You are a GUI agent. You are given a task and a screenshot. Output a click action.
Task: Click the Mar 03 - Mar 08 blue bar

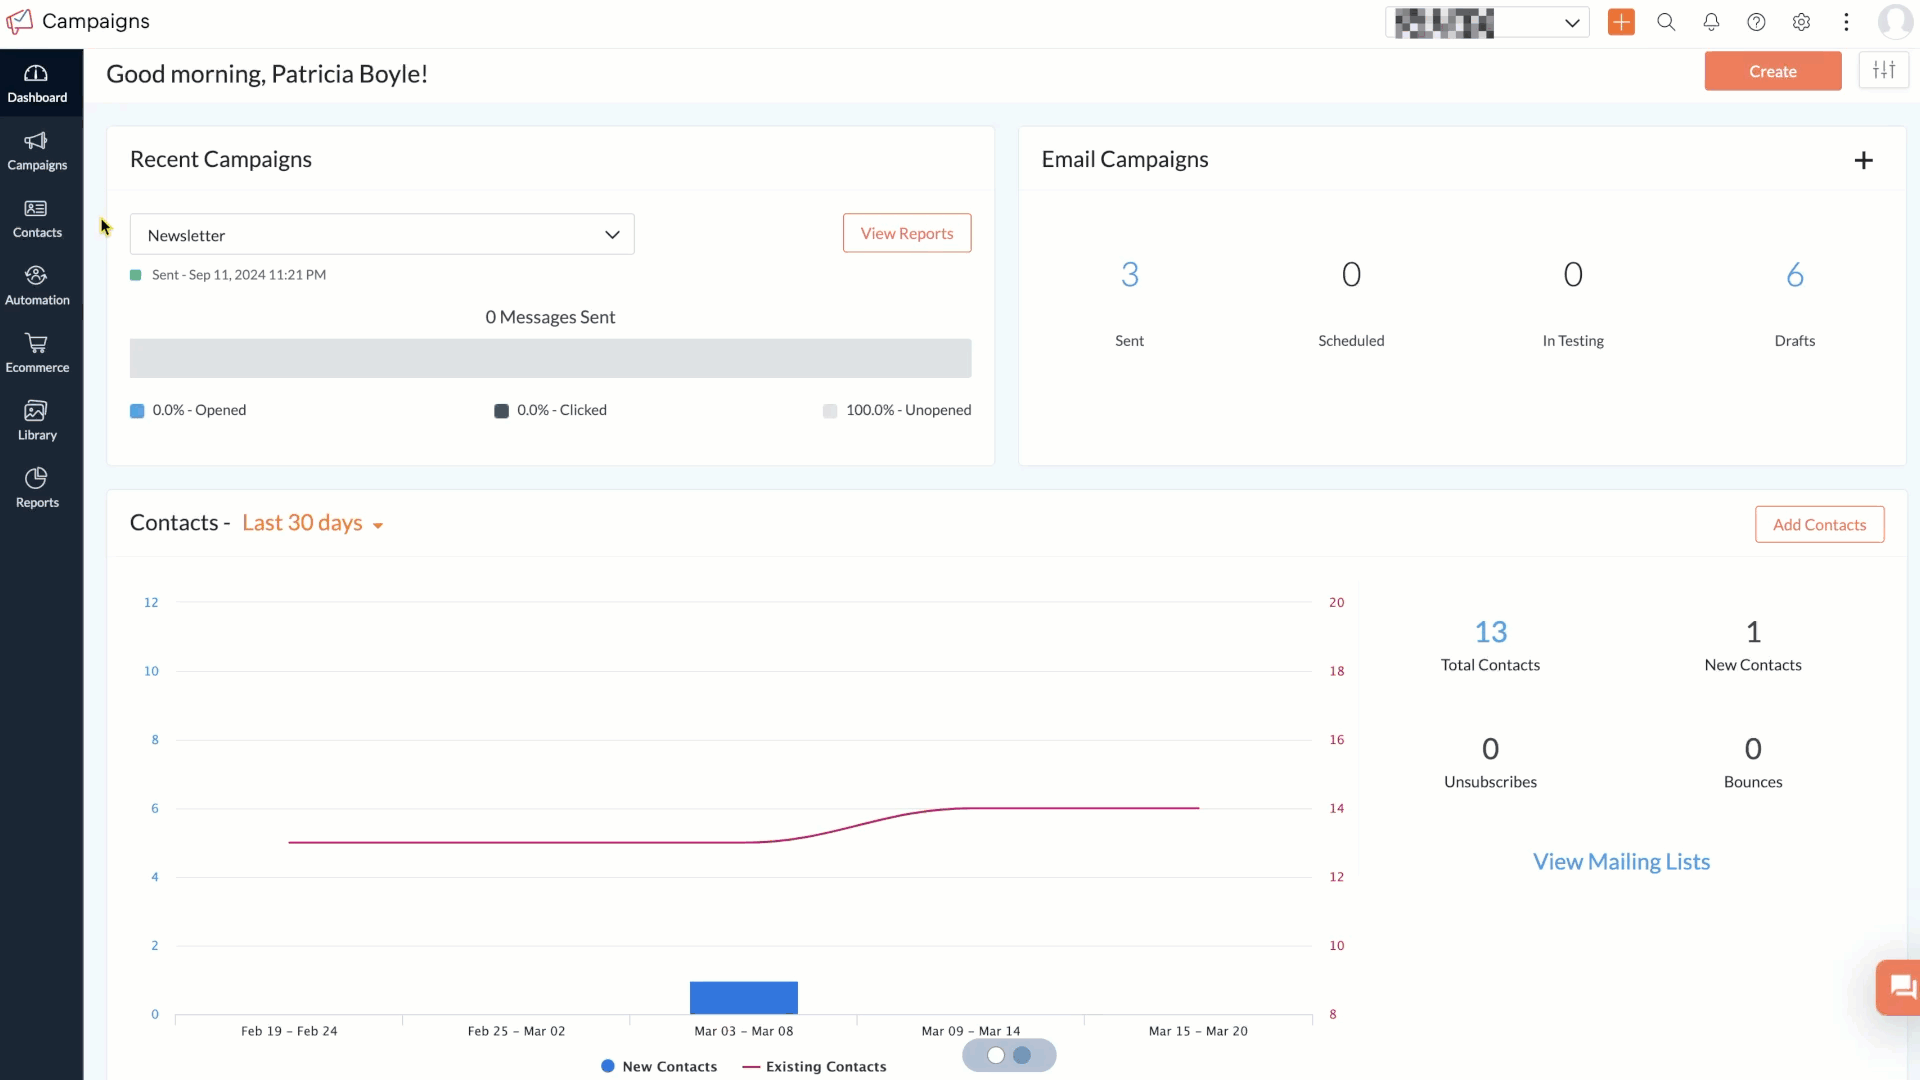click(744, 998)
